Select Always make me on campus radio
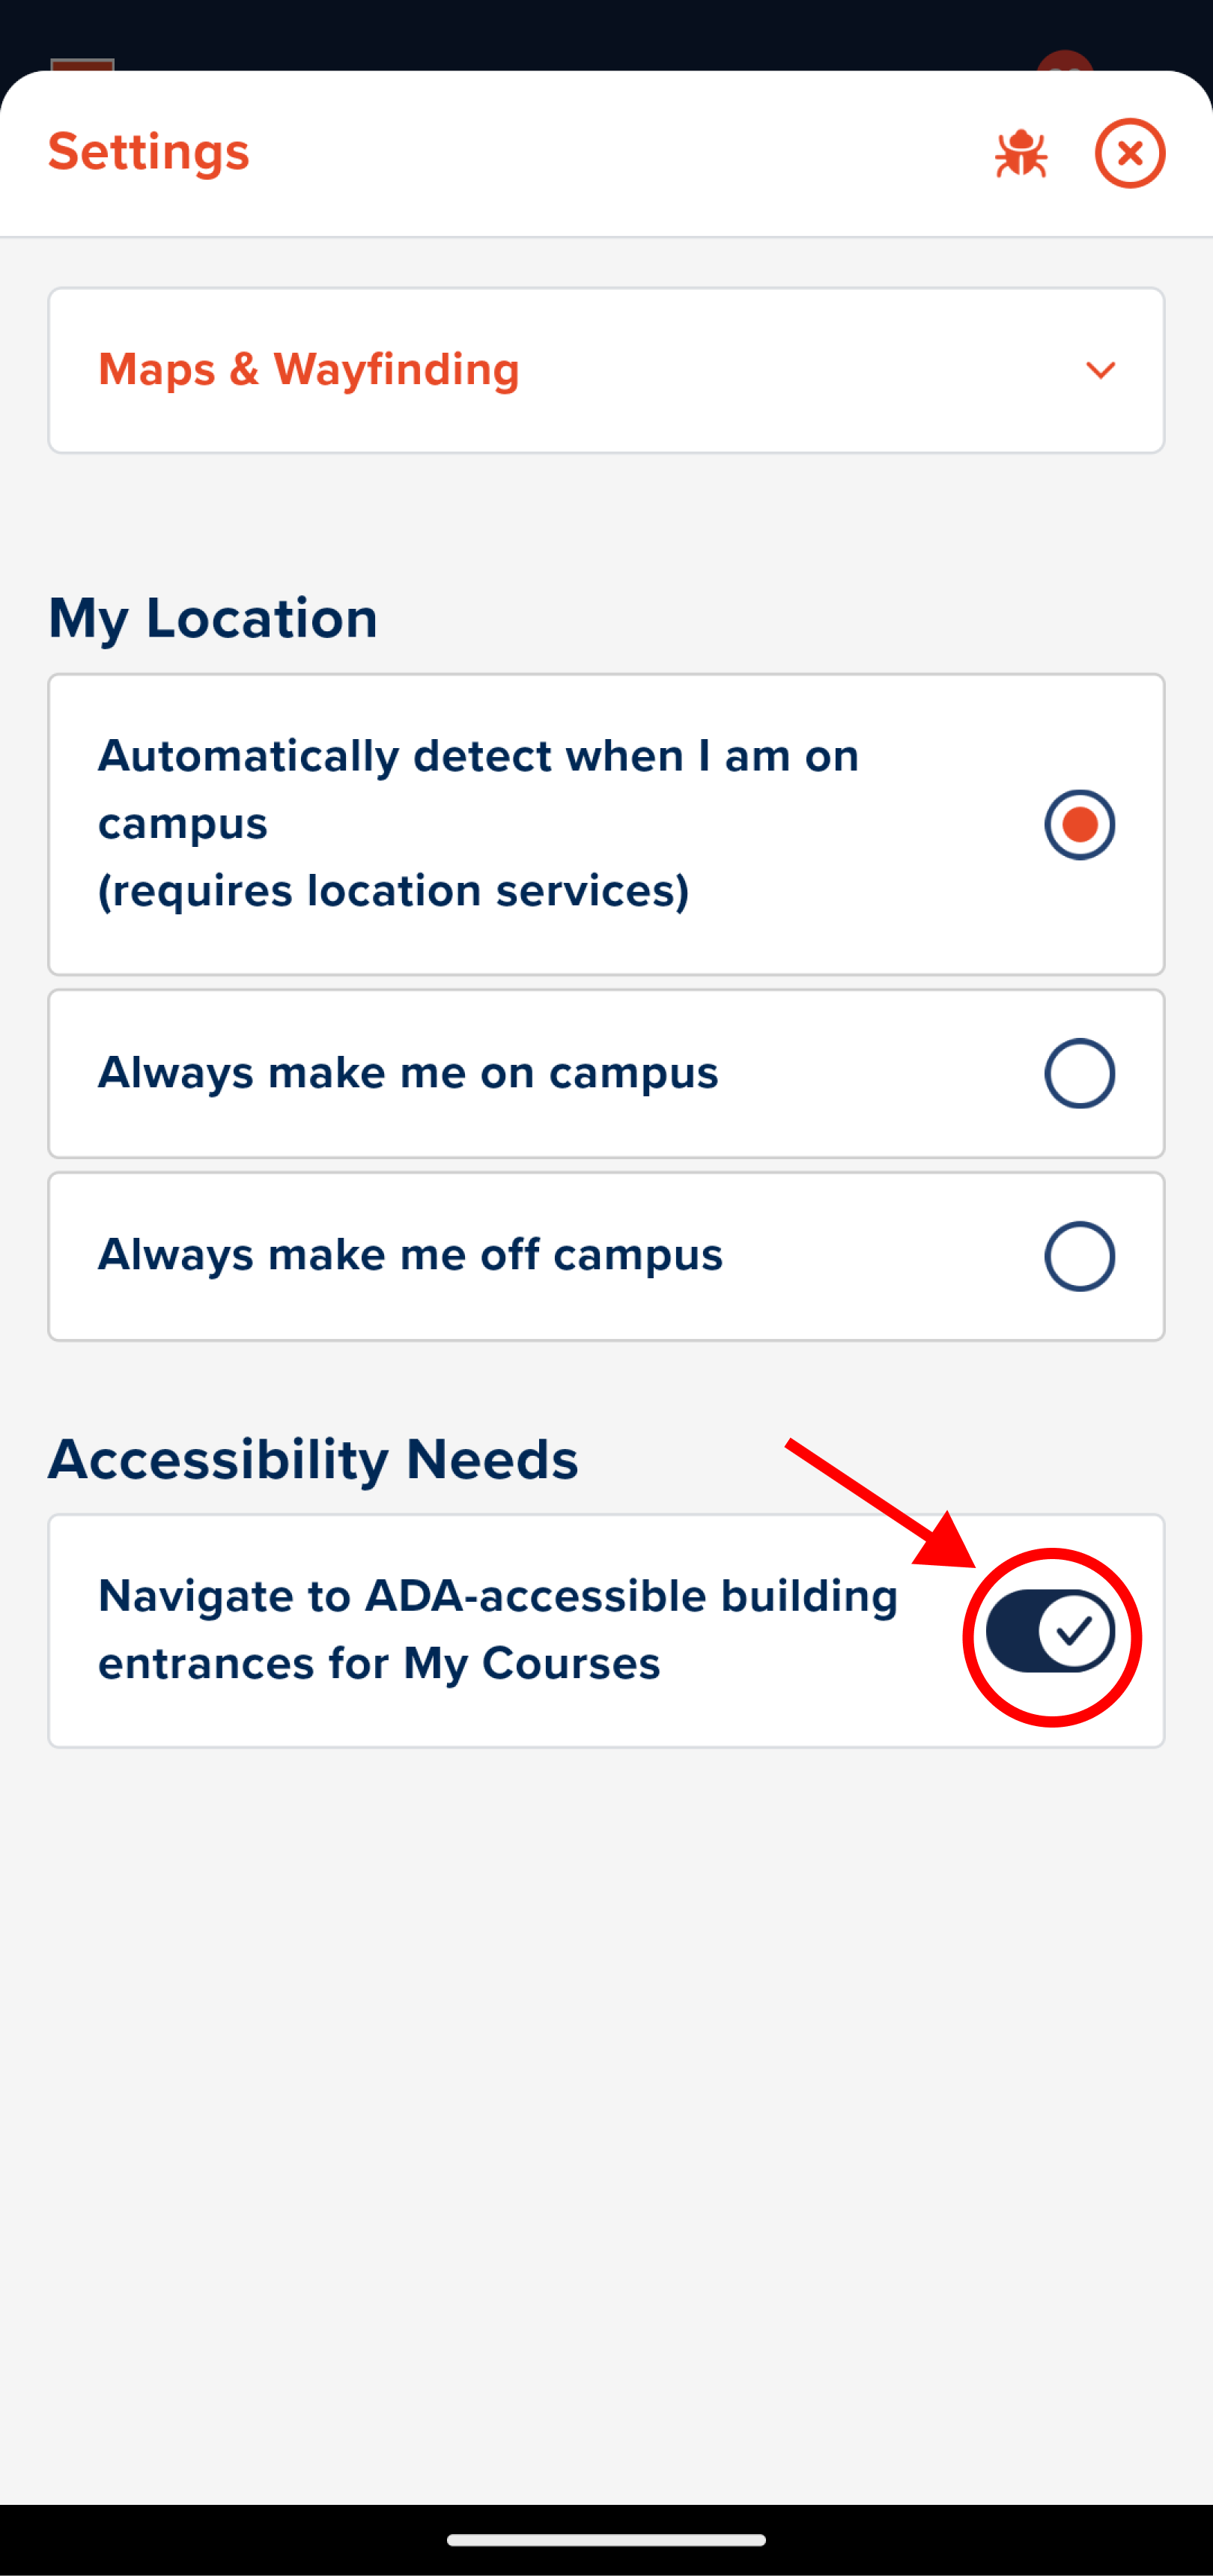The image size is (1213, 2576). coord(1079,1073)
